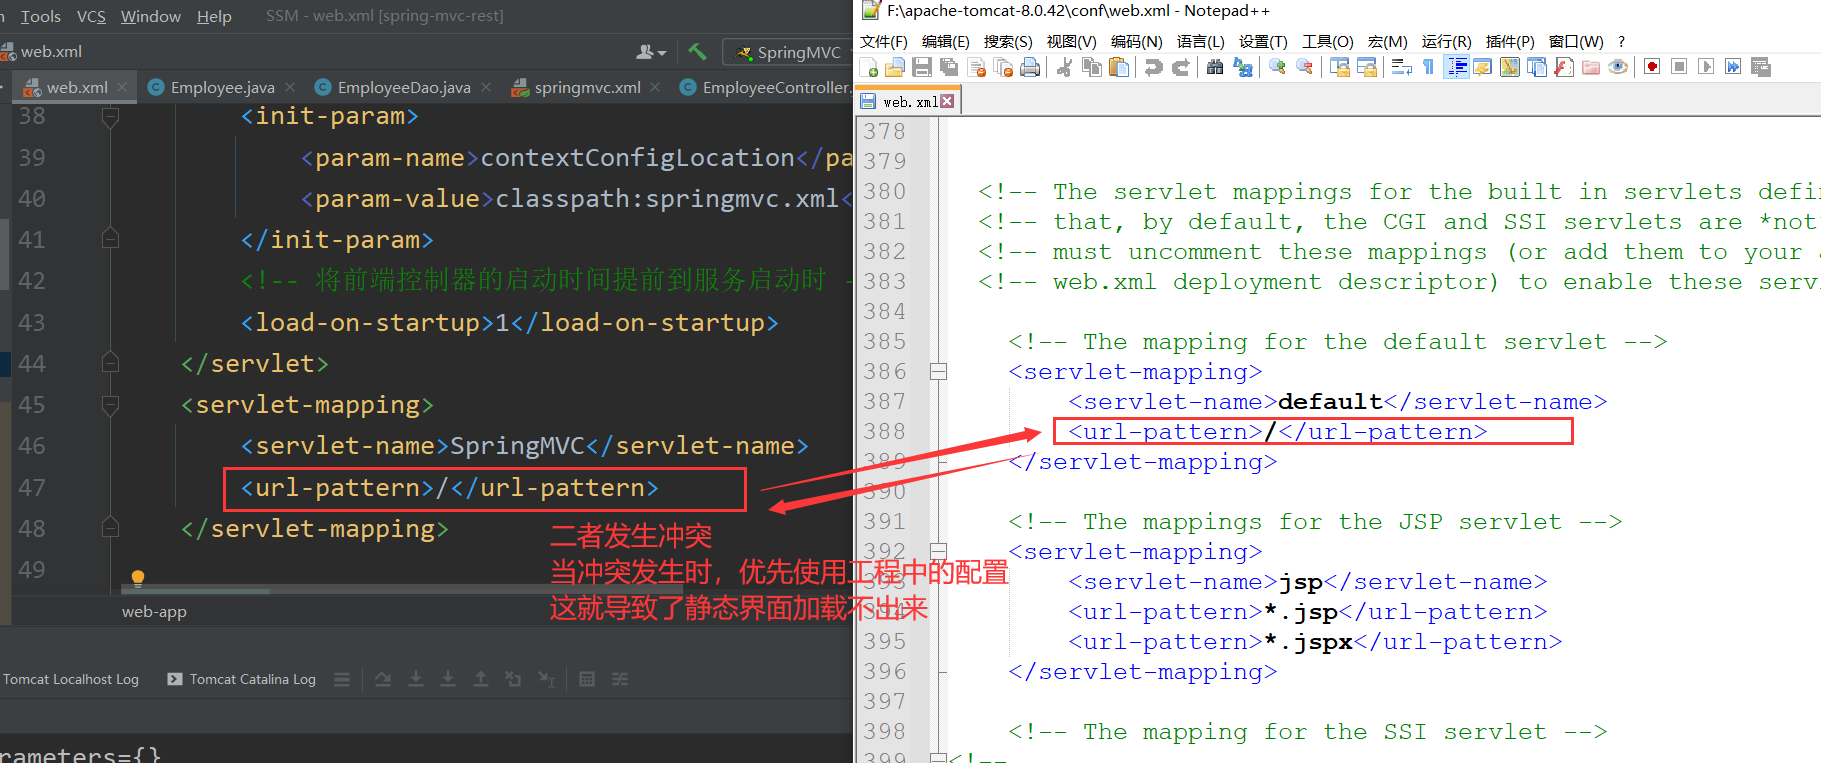Click the Print icon in Notepad++ toolbar
The height and width of the screenshot is (763, 1821).
(1030, 67)
